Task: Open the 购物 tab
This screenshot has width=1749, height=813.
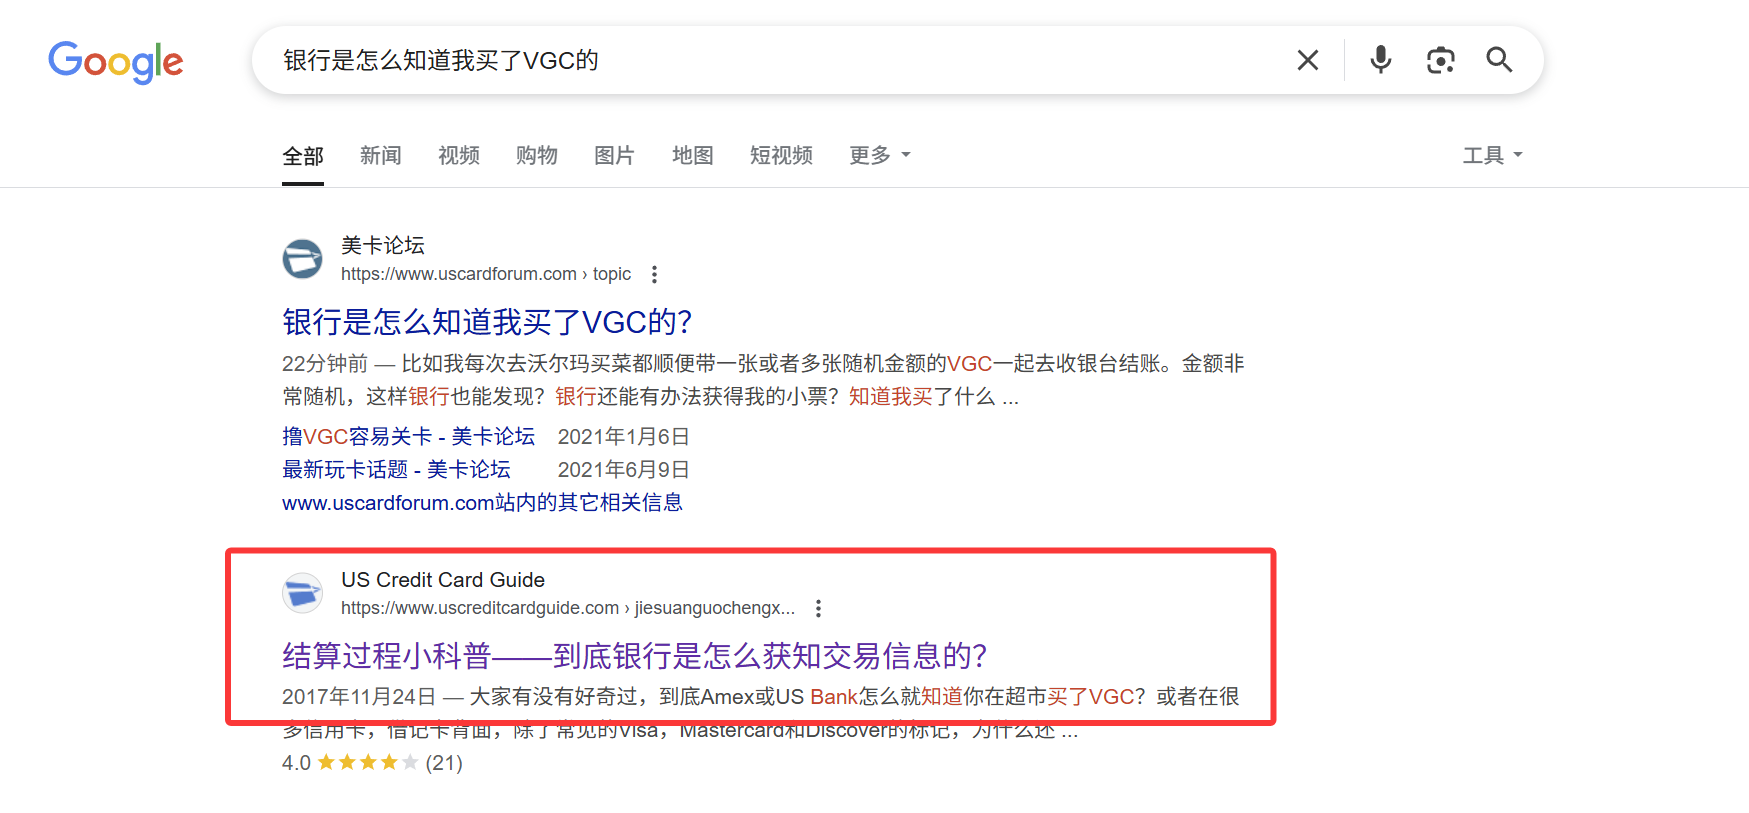Action: point(537,155)
